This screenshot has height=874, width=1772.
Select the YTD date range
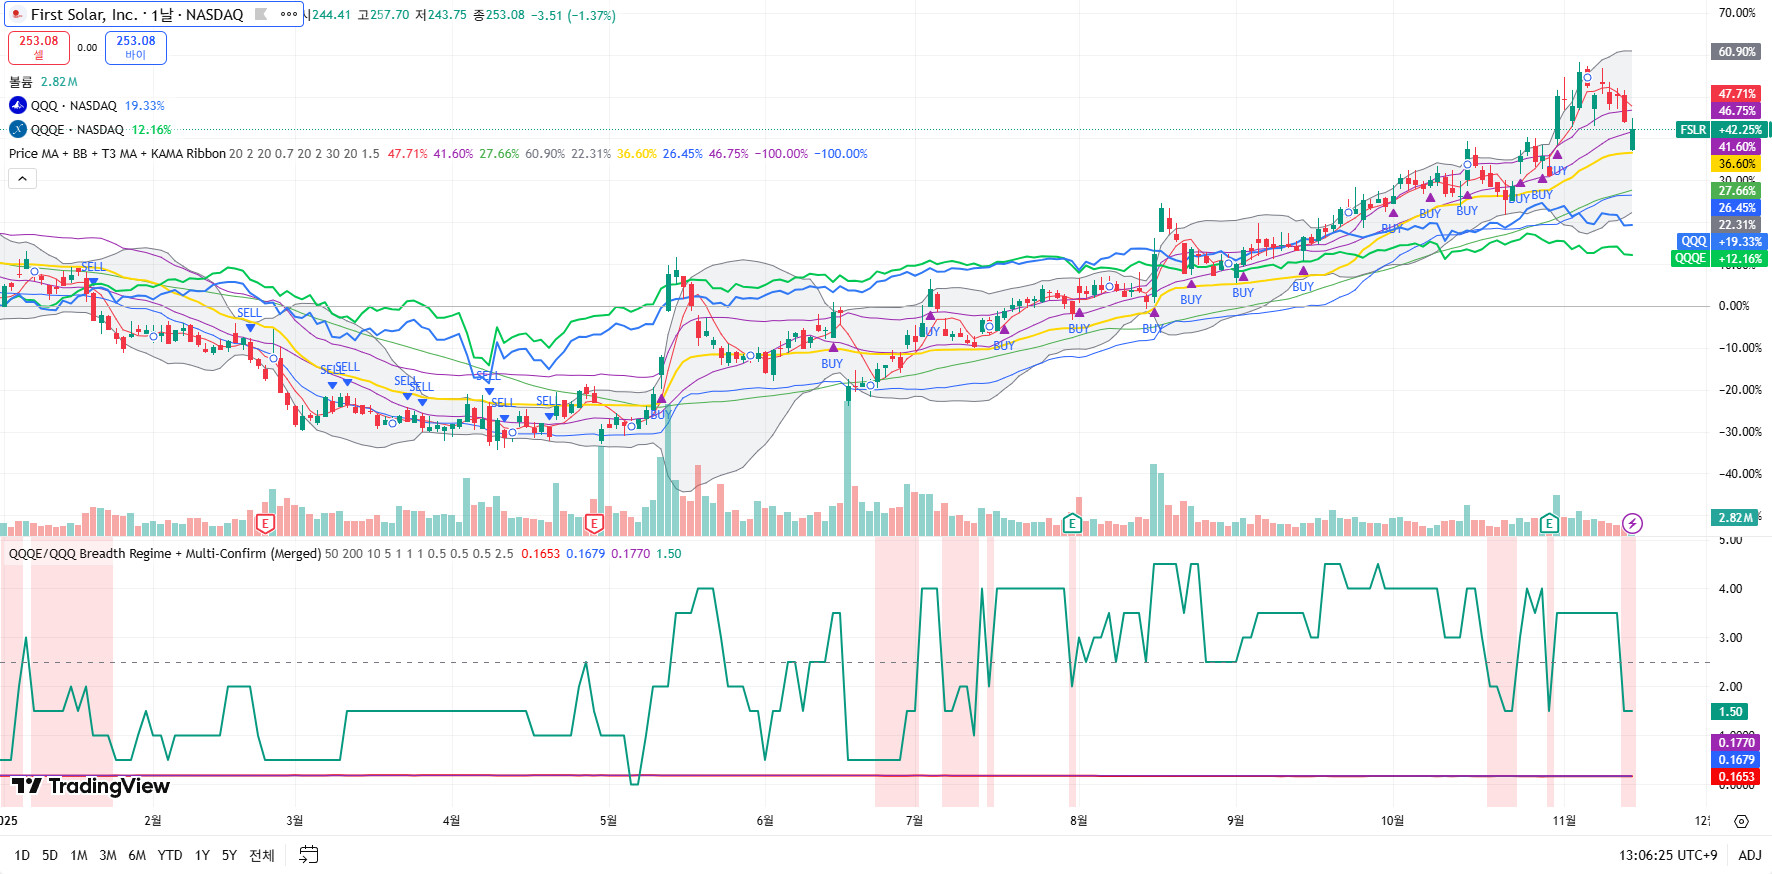[x=170, y=855]
